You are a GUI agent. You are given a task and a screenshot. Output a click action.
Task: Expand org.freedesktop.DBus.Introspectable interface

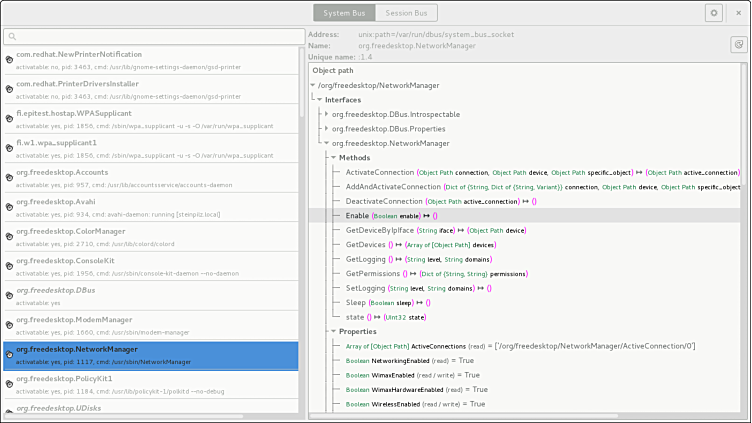[326, 114]
